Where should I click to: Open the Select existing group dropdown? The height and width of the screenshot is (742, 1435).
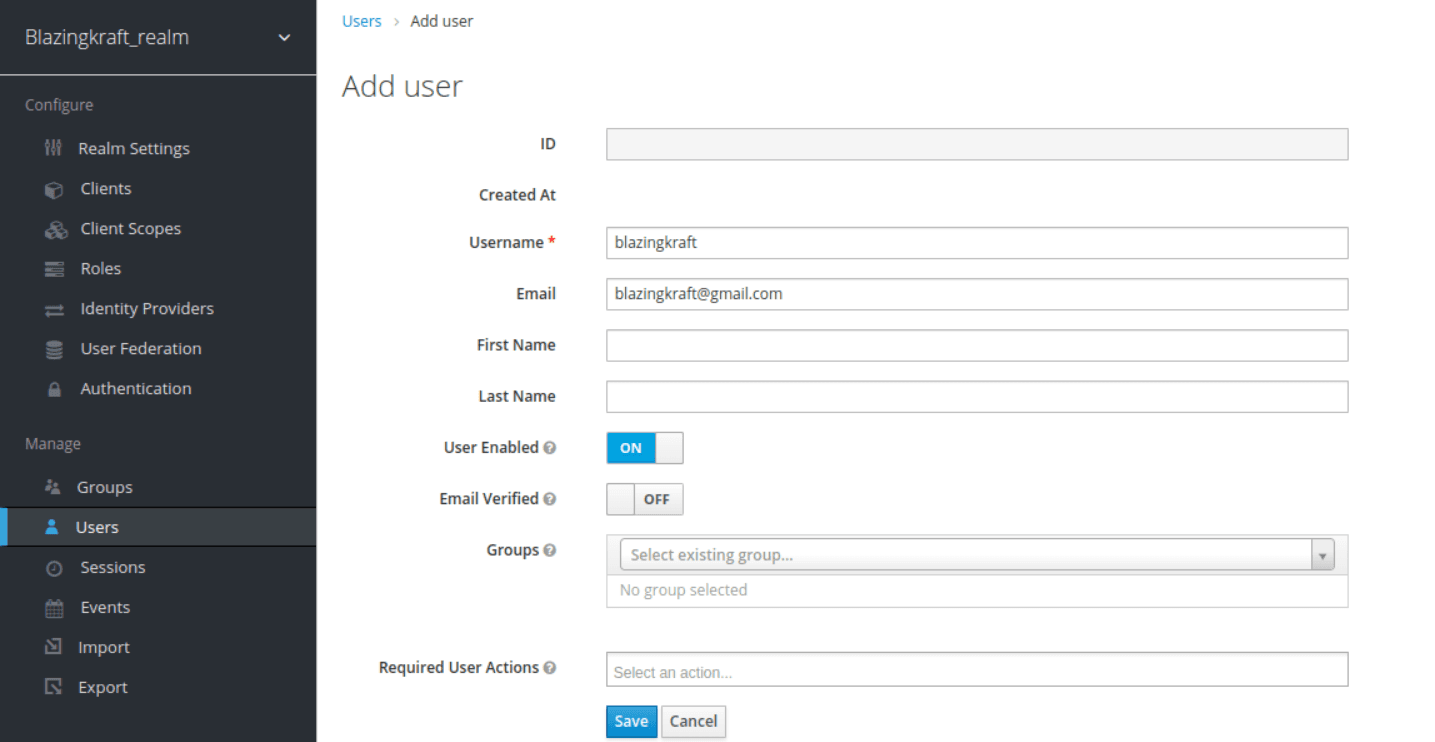pos(977,555)
